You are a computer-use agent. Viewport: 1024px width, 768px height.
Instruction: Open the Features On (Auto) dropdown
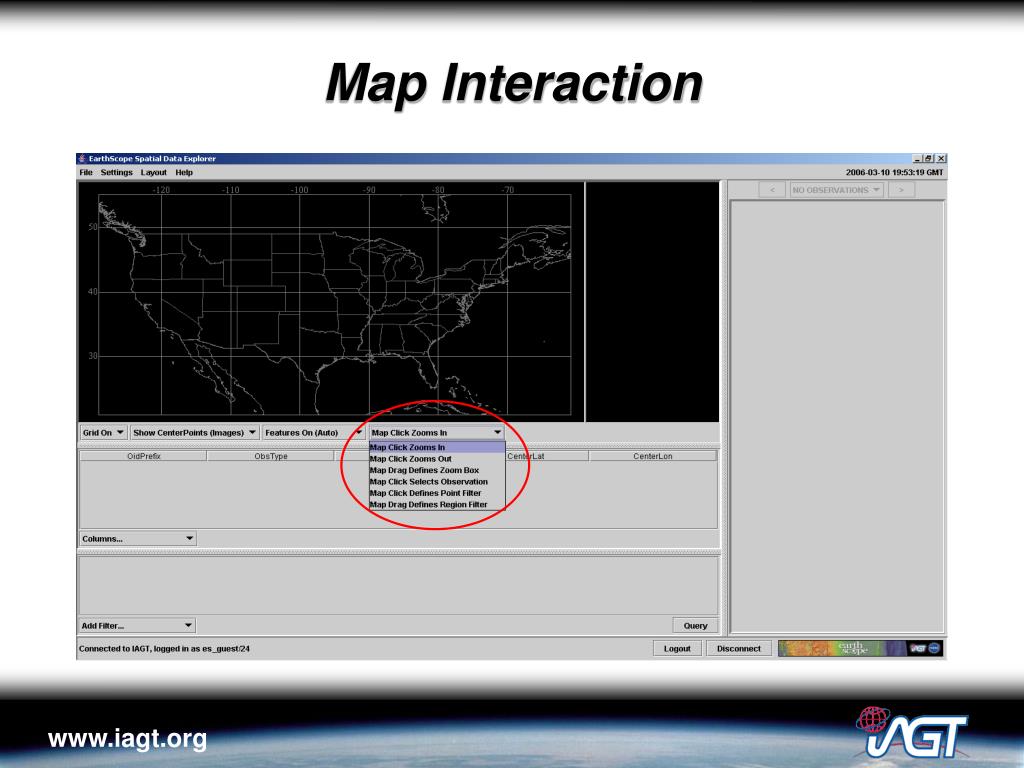tap(313, 432)
